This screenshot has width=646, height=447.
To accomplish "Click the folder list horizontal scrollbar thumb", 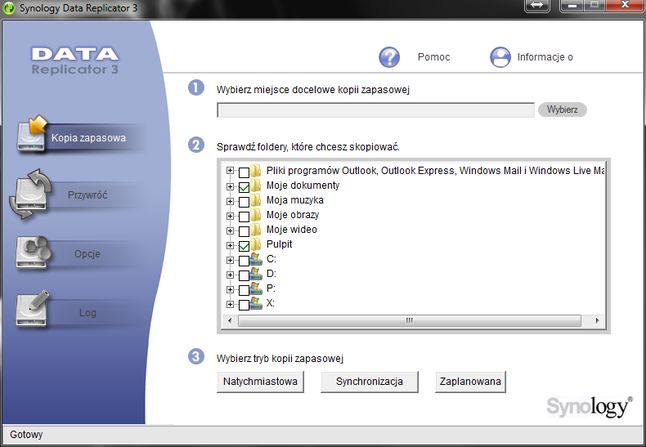I will (x=410, y=321).
